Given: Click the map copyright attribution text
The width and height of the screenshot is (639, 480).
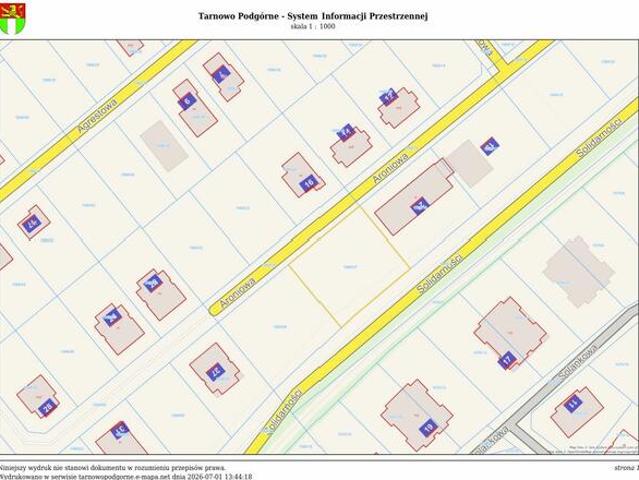Looking at the screenshot, I should point(604,450).
